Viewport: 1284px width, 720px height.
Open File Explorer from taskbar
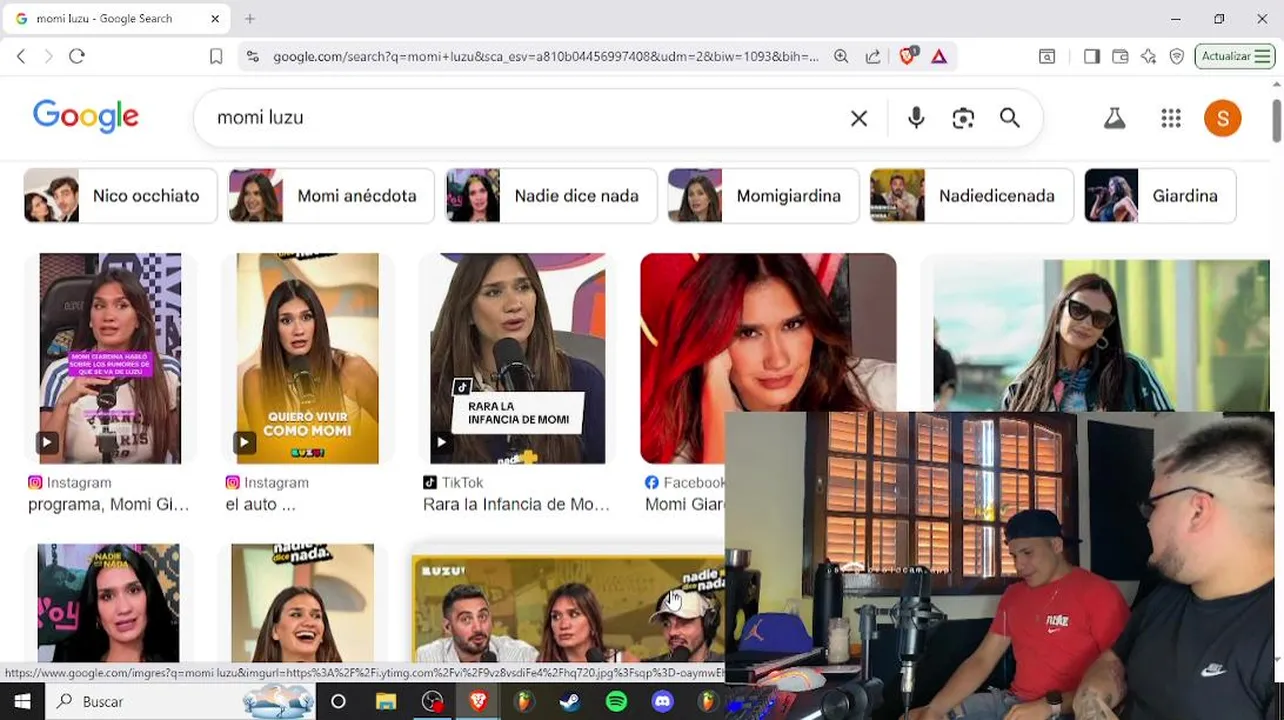point(385,702)
